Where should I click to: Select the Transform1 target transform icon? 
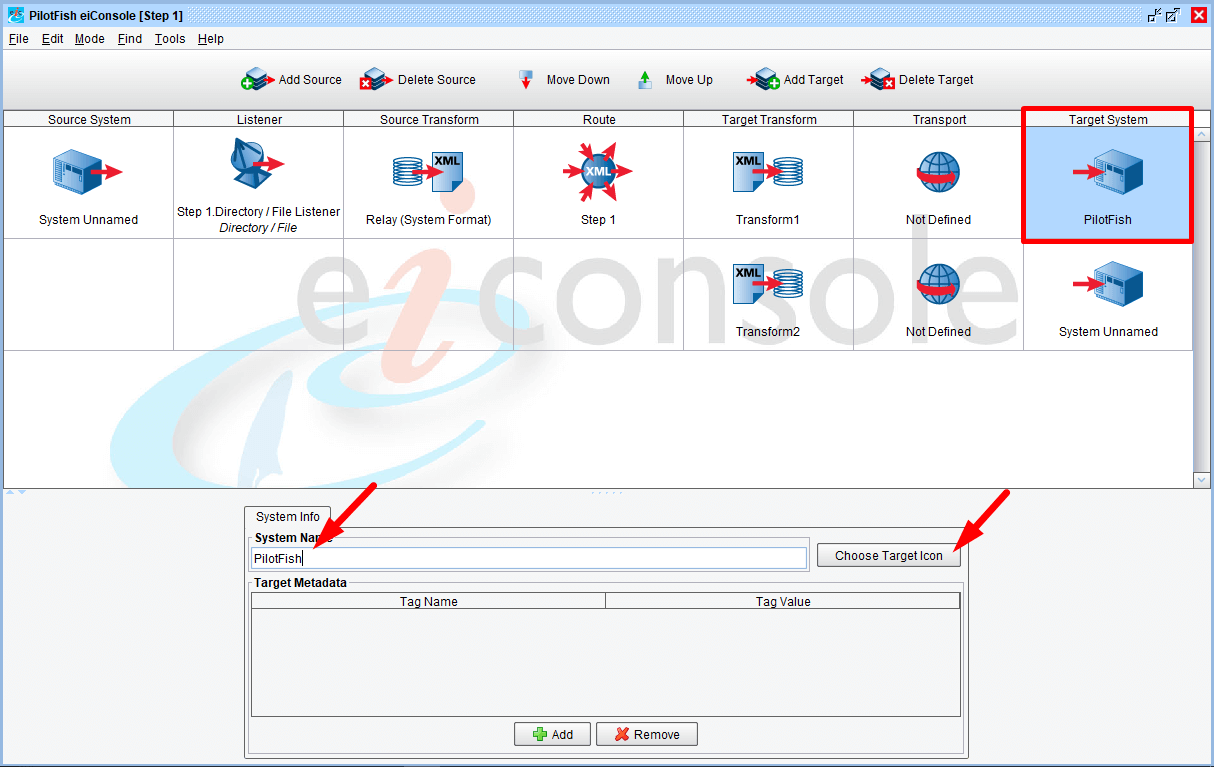pyautogui.click(x=768, y=172)
